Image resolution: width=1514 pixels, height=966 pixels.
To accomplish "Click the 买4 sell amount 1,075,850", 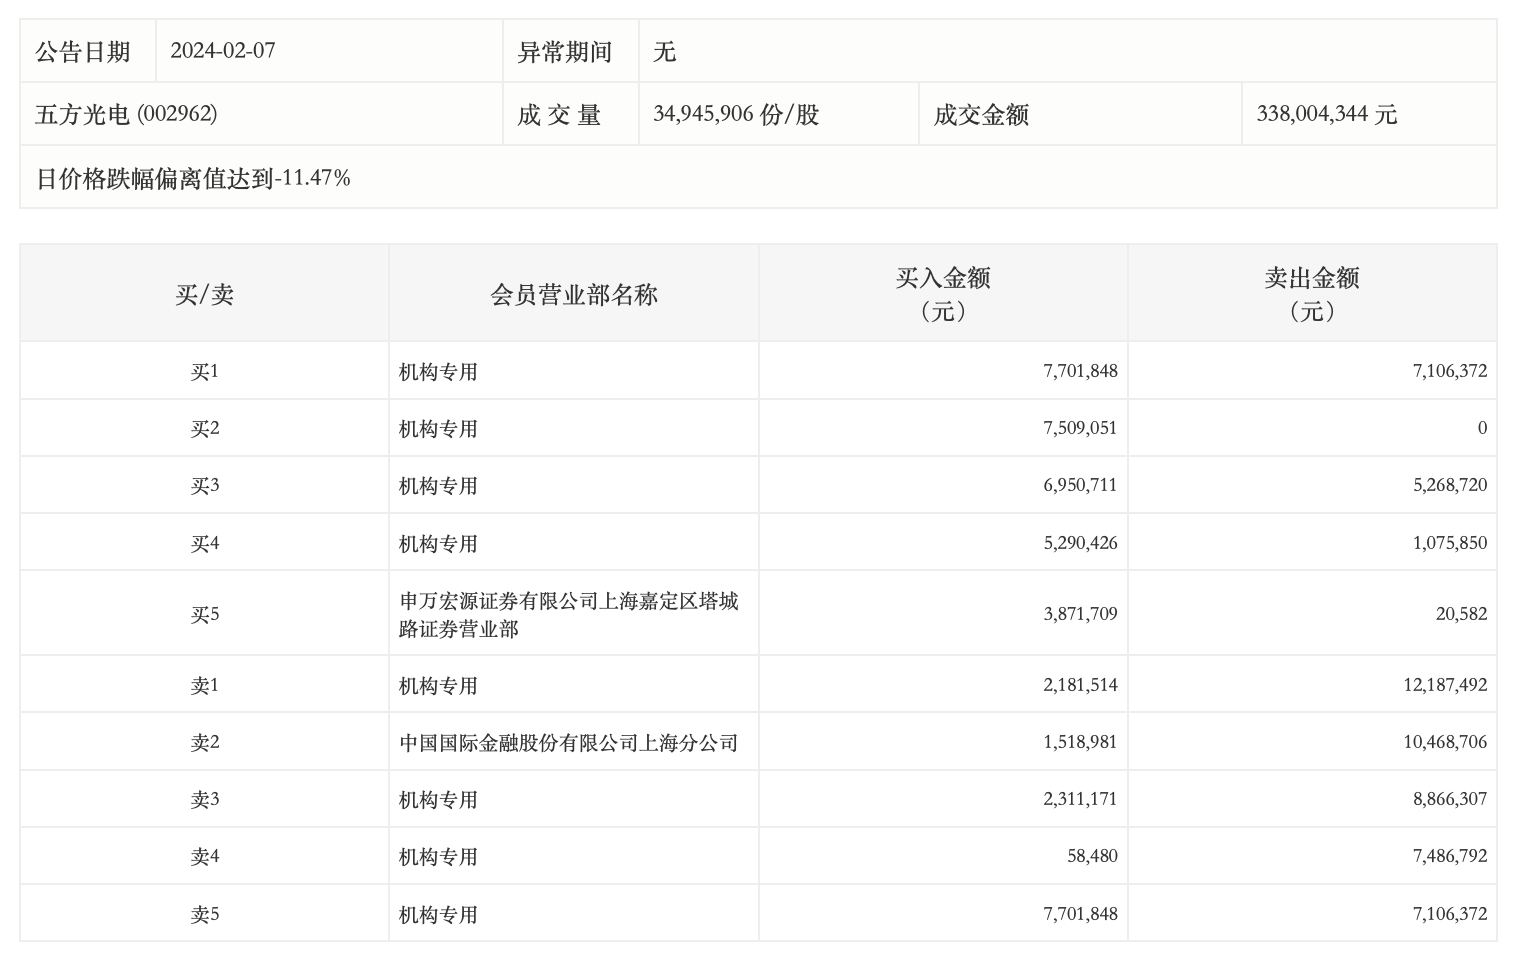I will (1450, 543).
